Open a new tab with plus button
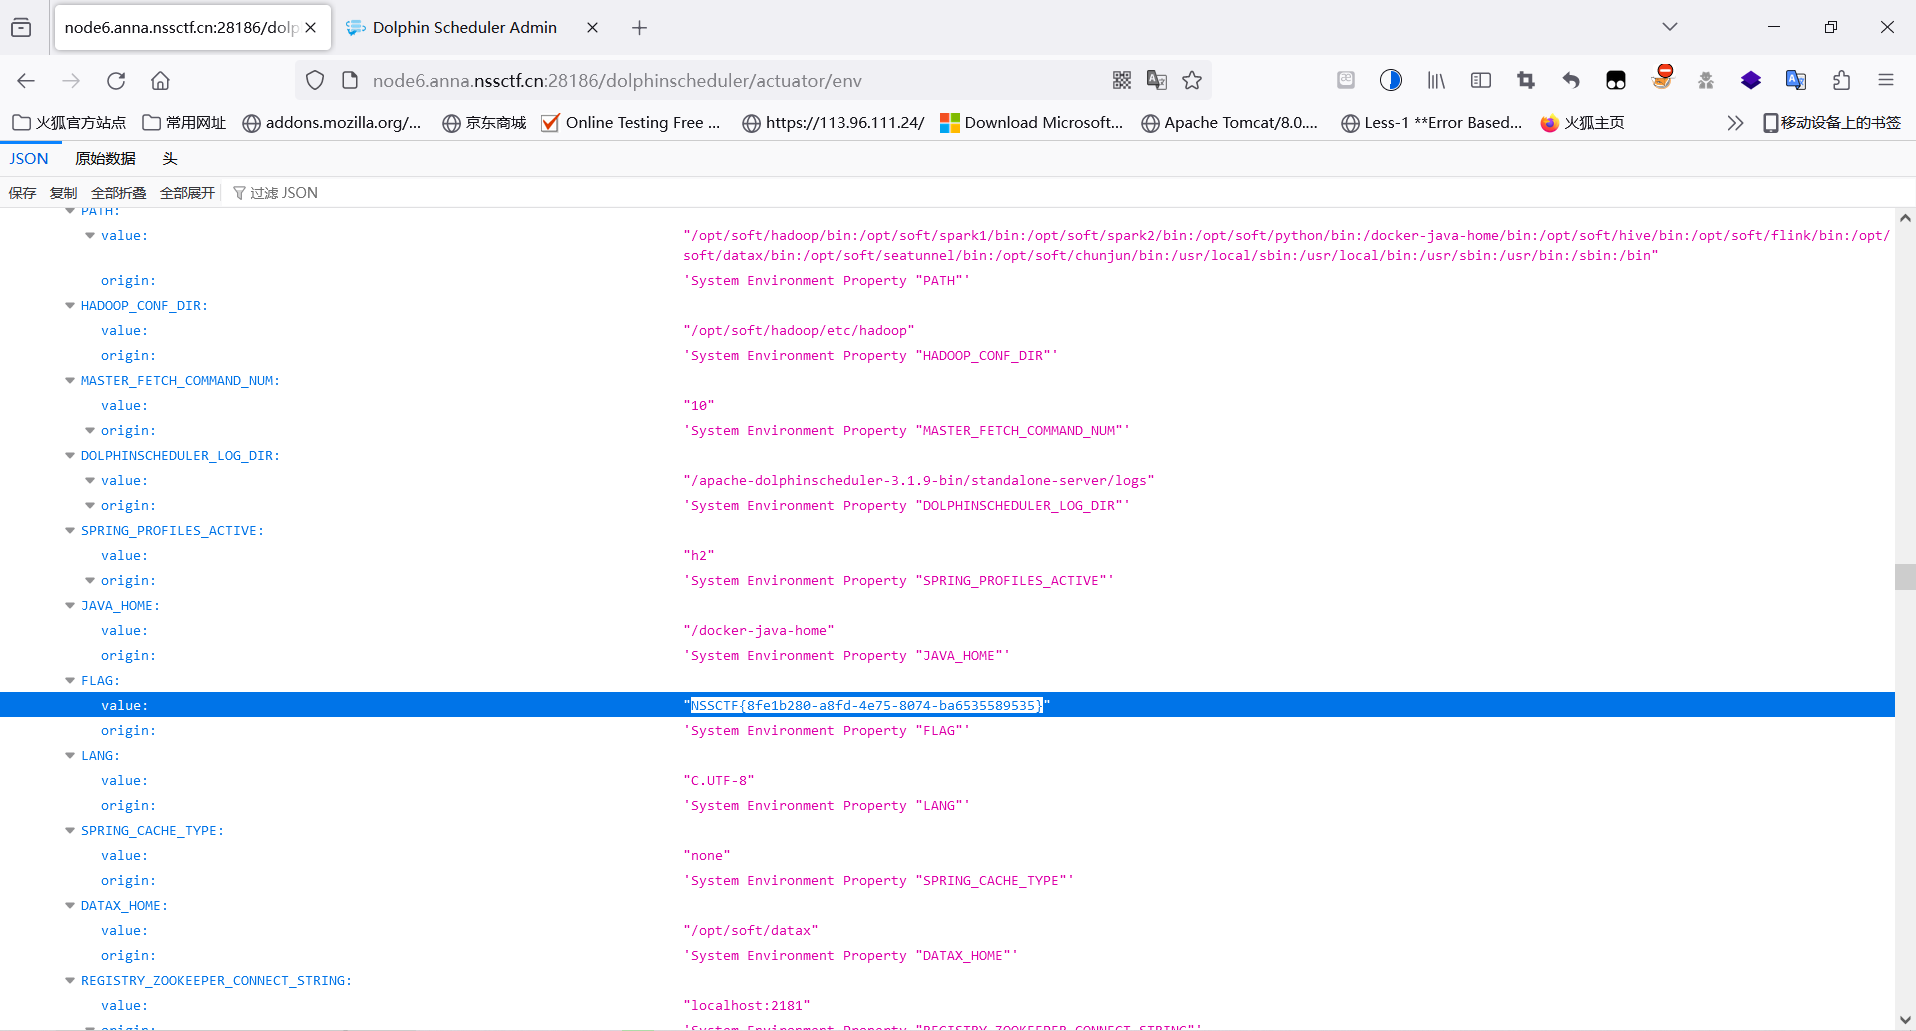 click(x=640, y=28)
